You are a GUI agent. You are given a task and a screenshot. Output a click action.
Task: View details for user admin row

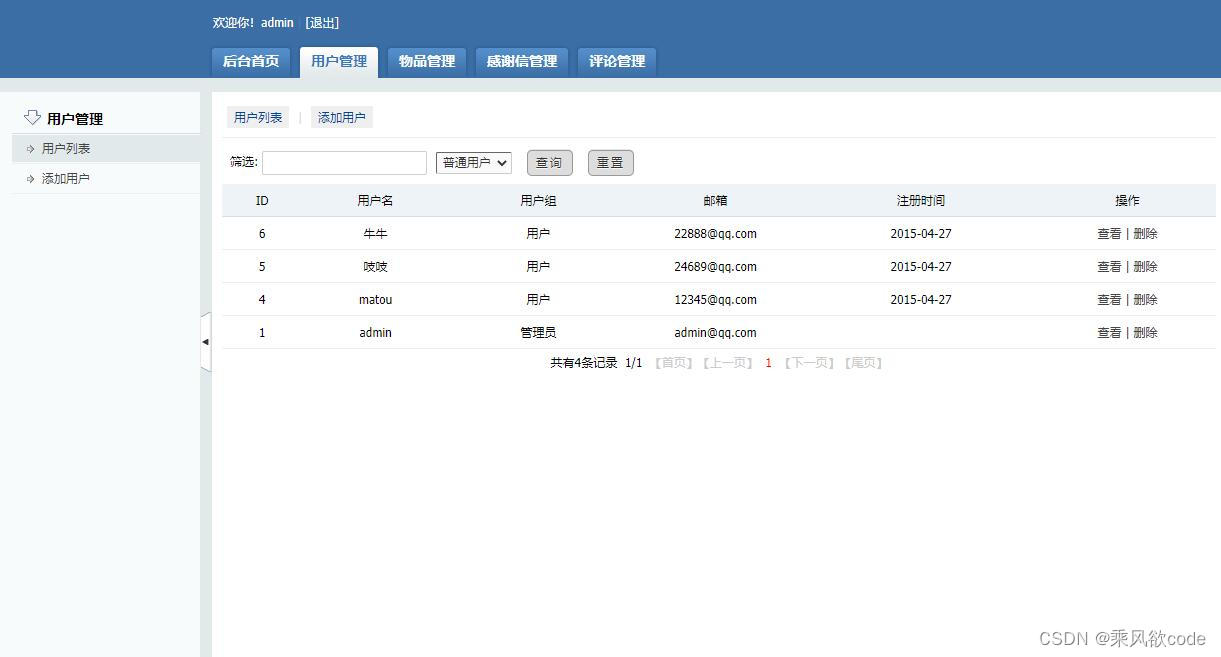click(x=1109, y=333)
